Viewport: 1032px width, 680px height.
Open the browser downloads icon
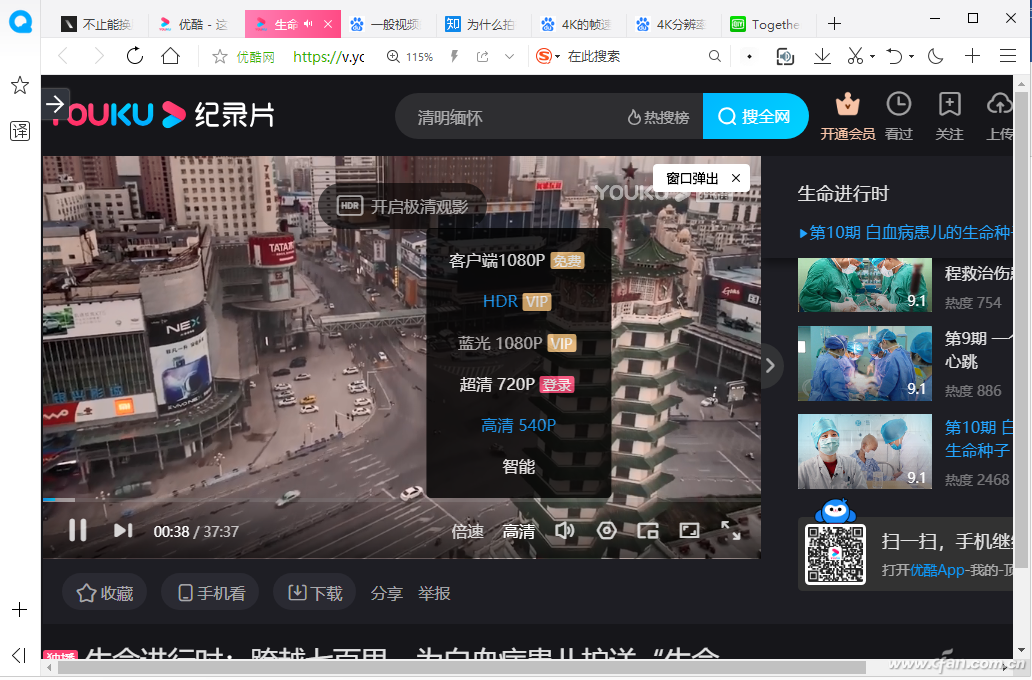[822, 57]
